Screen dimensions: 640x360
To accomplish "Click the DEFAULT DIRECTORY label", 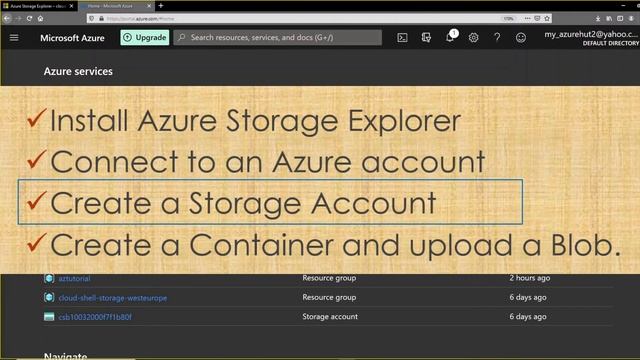I will tap(611, 43).
